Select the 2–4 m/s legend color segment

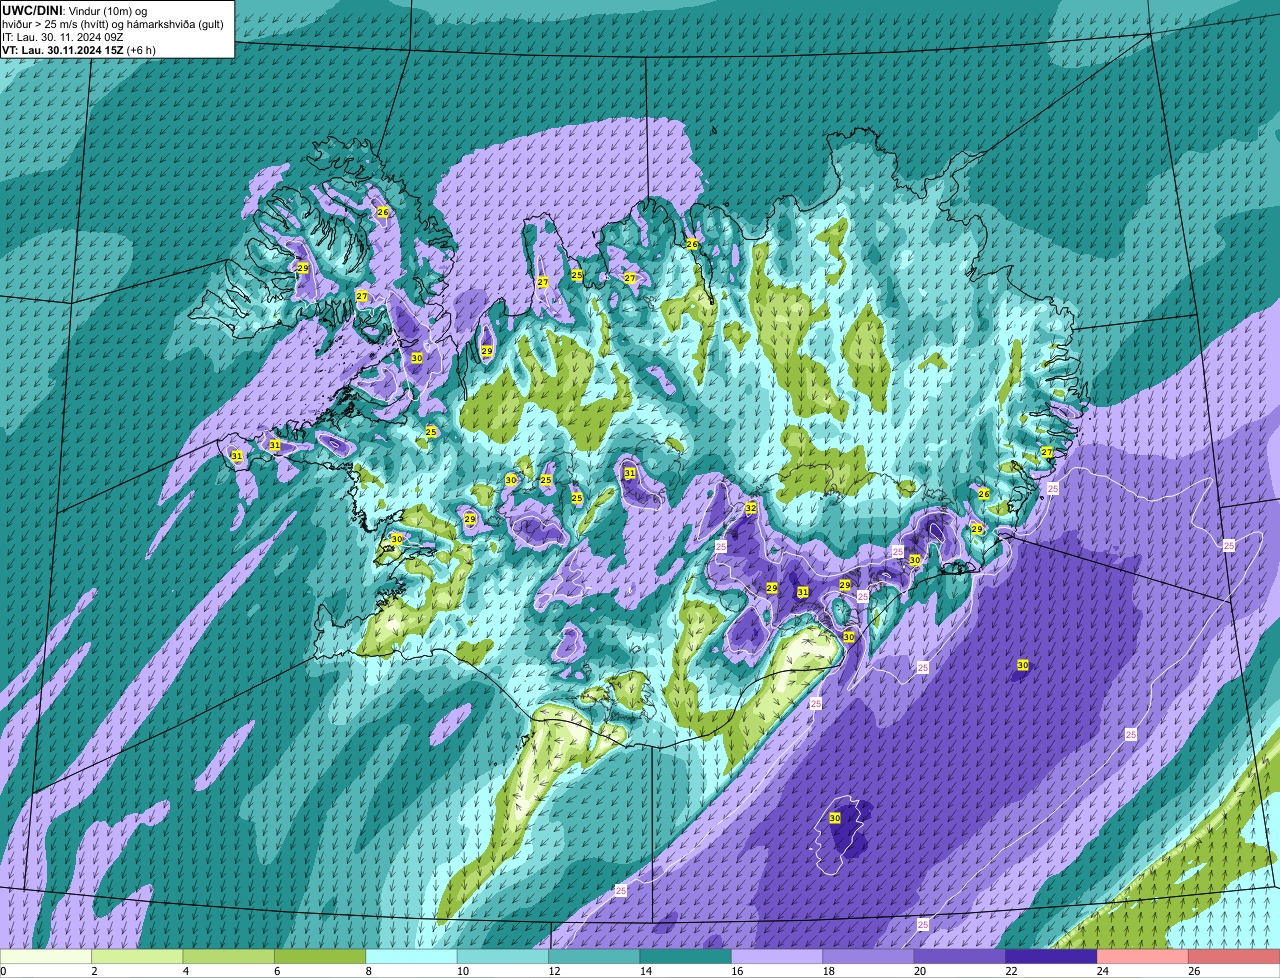click(137, 957)
